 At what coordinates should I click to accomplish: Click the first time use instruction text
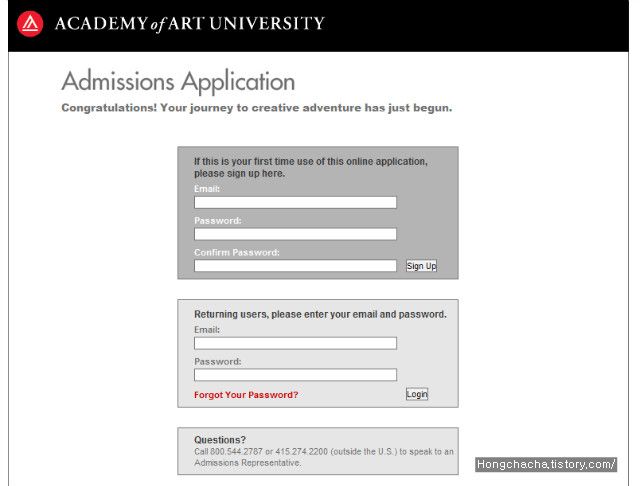[x=311, y=167]
